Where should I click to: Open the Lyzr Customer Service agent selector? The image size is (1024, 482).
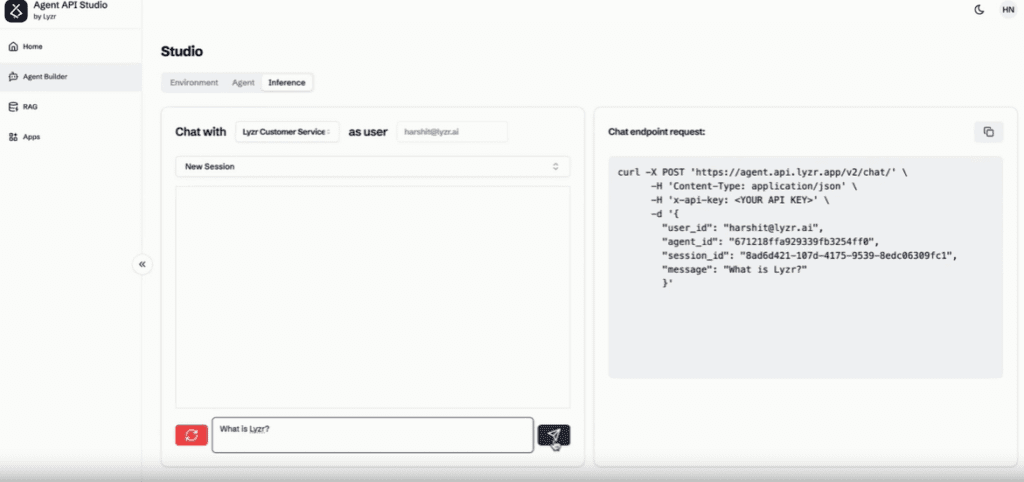(x=287, y=132)
